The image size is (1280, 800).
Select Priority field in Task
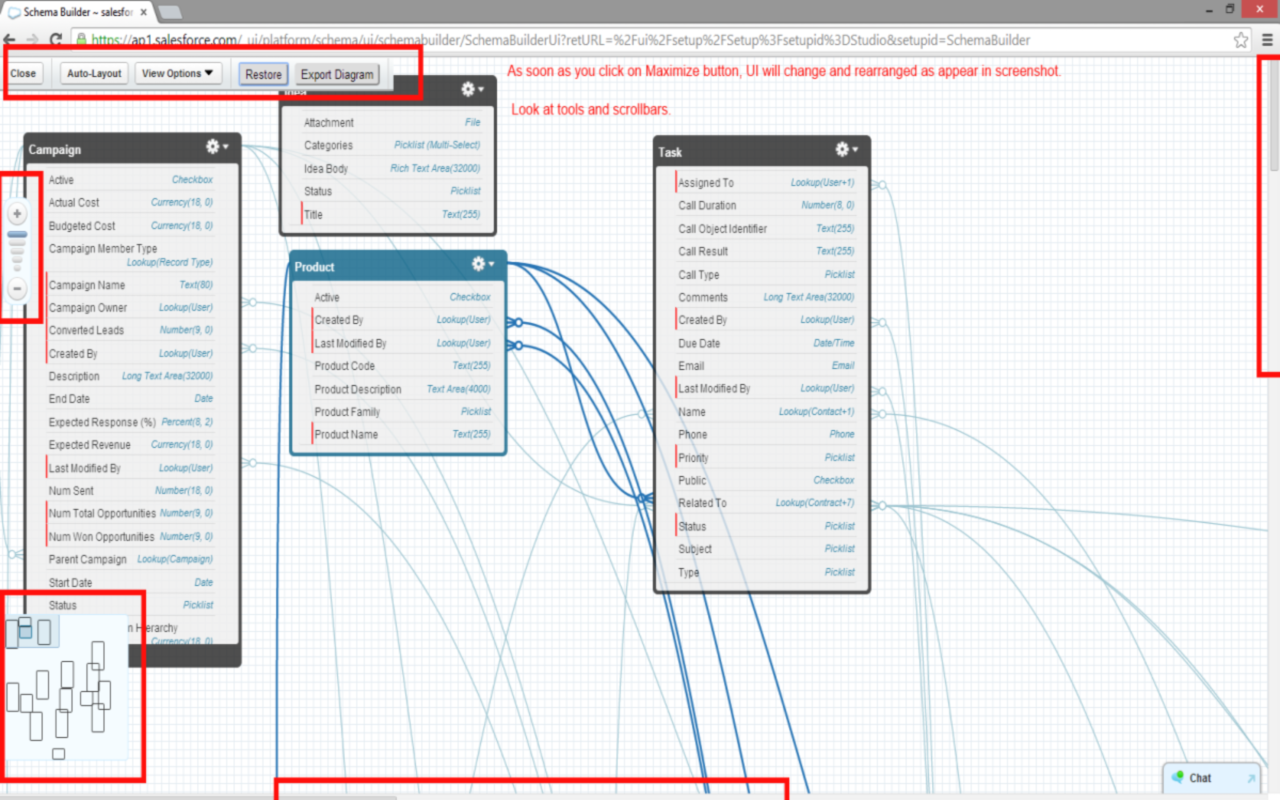click(766, 458)
